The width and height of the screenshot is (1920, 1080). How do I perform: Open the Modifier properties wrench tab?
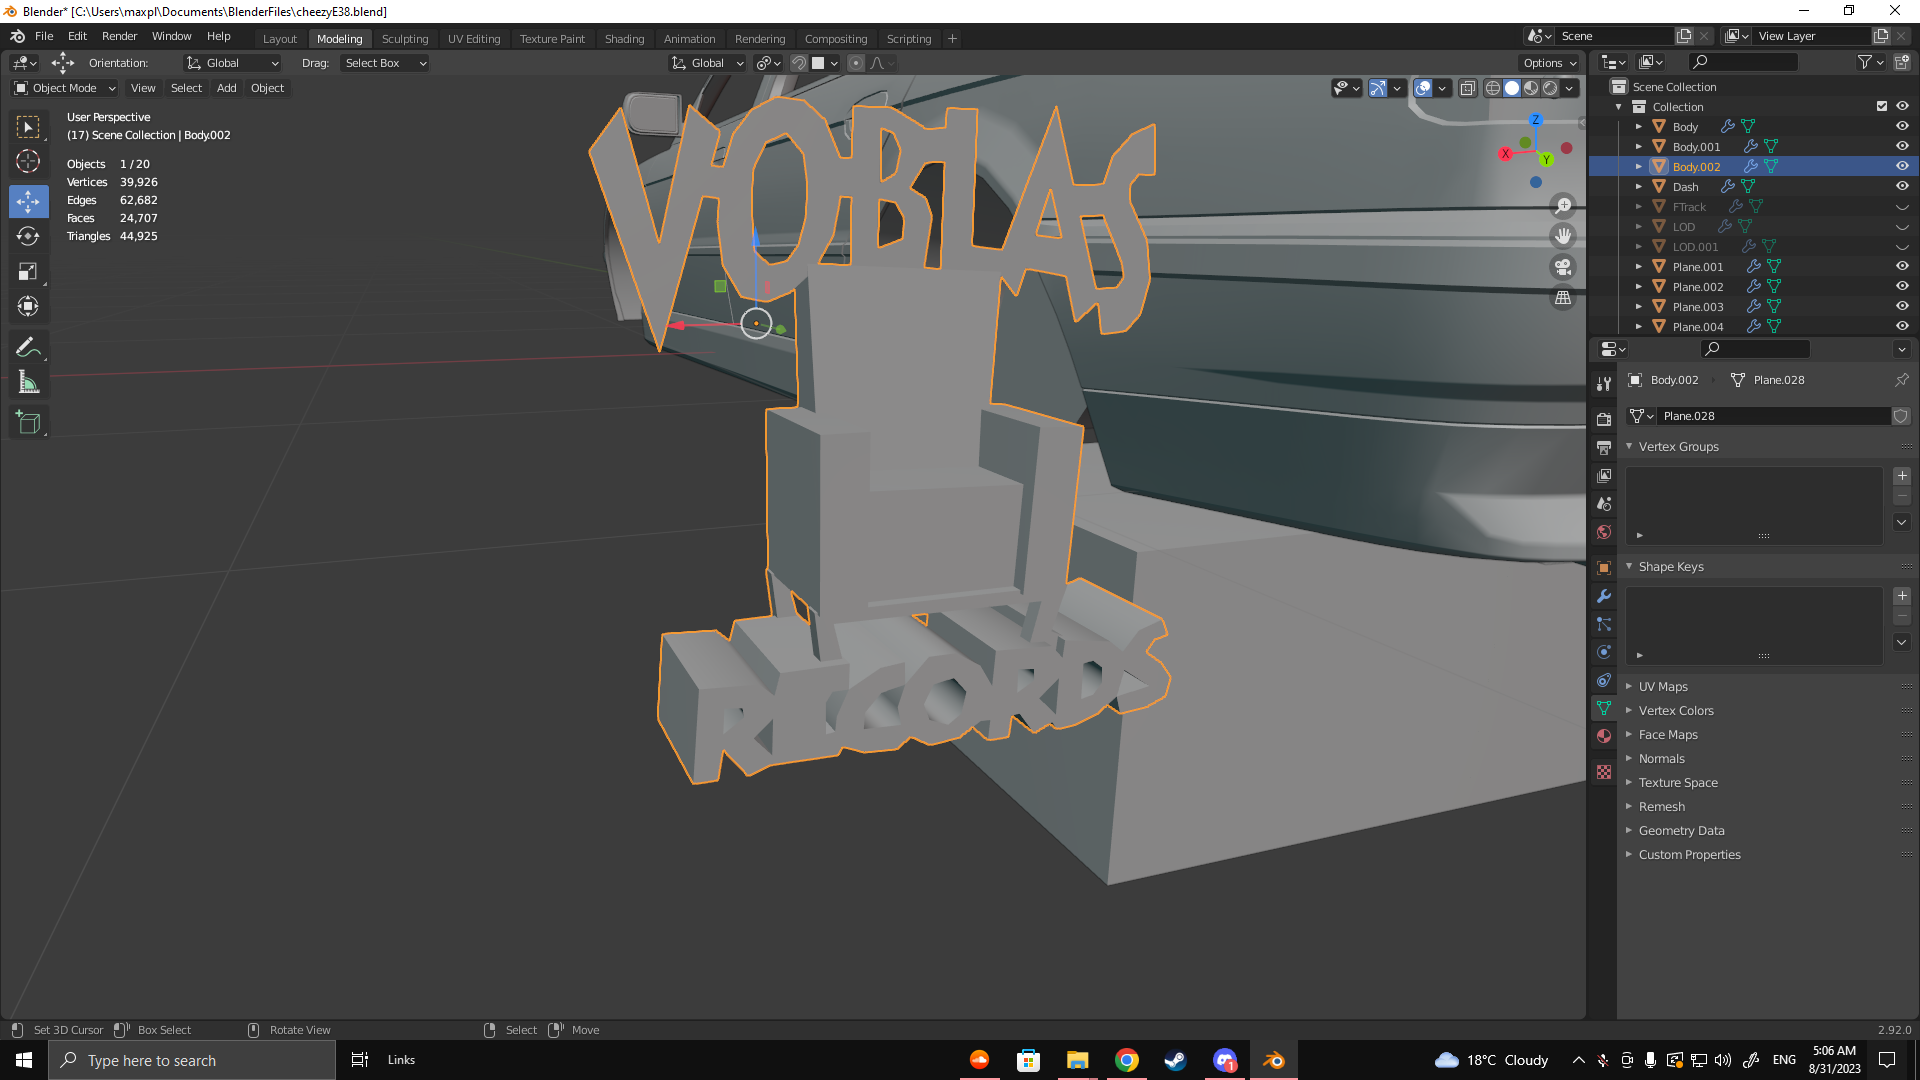coord(1604,596)
